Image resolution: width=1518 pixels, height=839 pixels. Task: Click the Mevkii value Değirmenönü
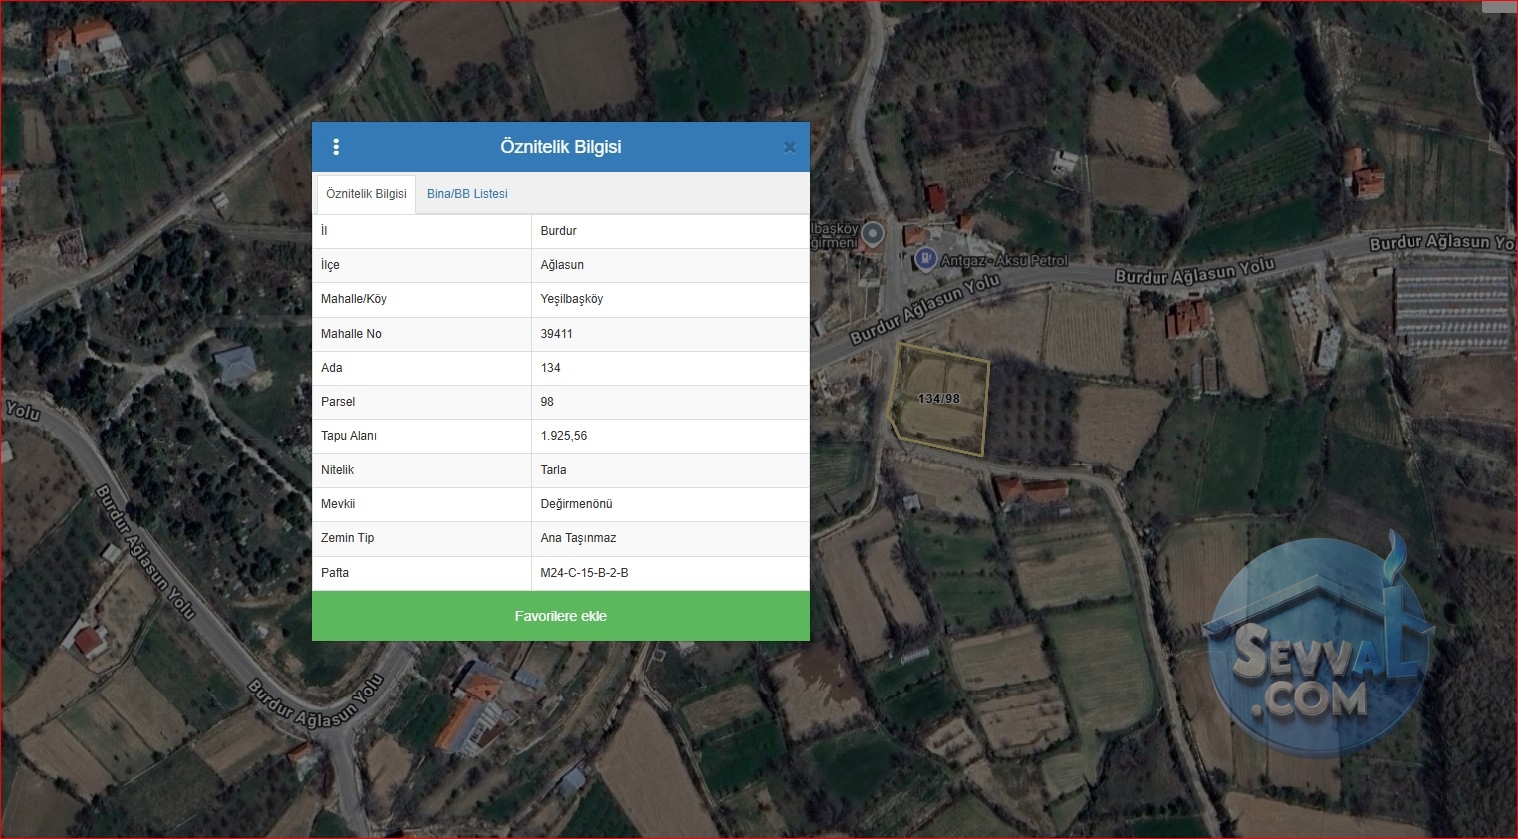(576, 504)
